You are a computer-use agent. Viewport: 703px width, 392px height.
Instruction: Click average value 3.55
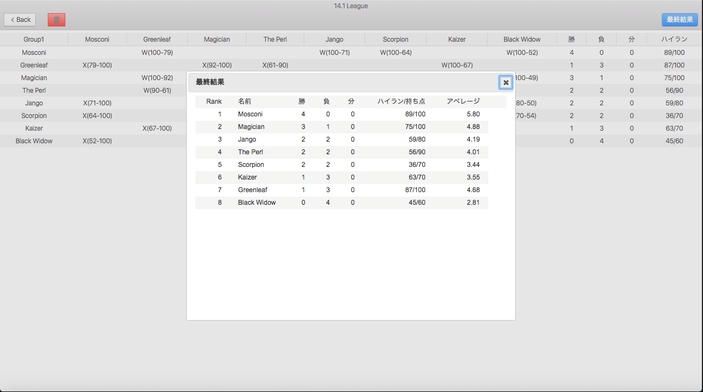[473, 177]
